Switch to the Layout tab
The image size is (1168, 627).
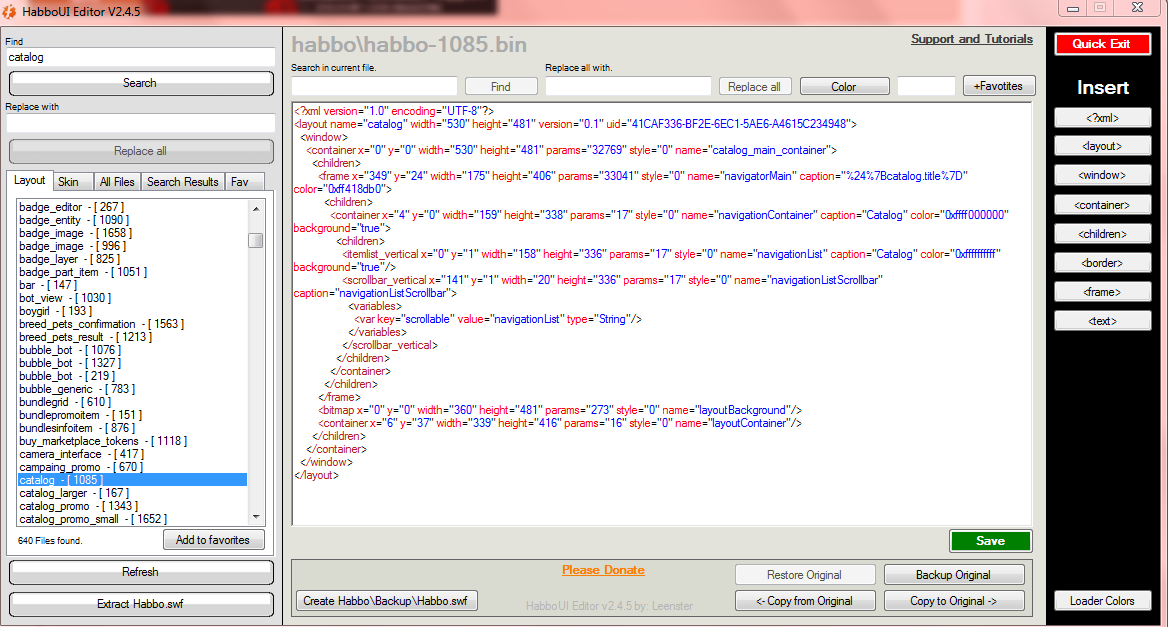coord(30,181)
